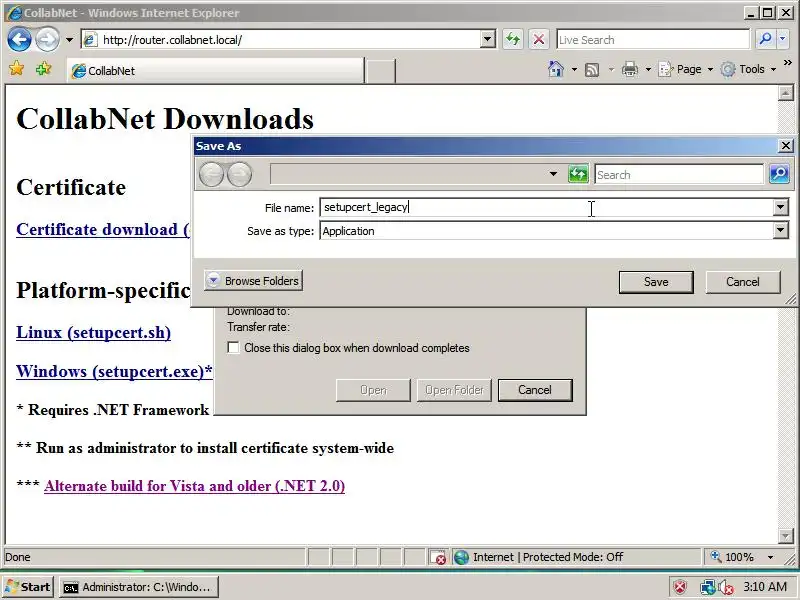
Task: Open the Tools menu
Action: tap(748, 69)
